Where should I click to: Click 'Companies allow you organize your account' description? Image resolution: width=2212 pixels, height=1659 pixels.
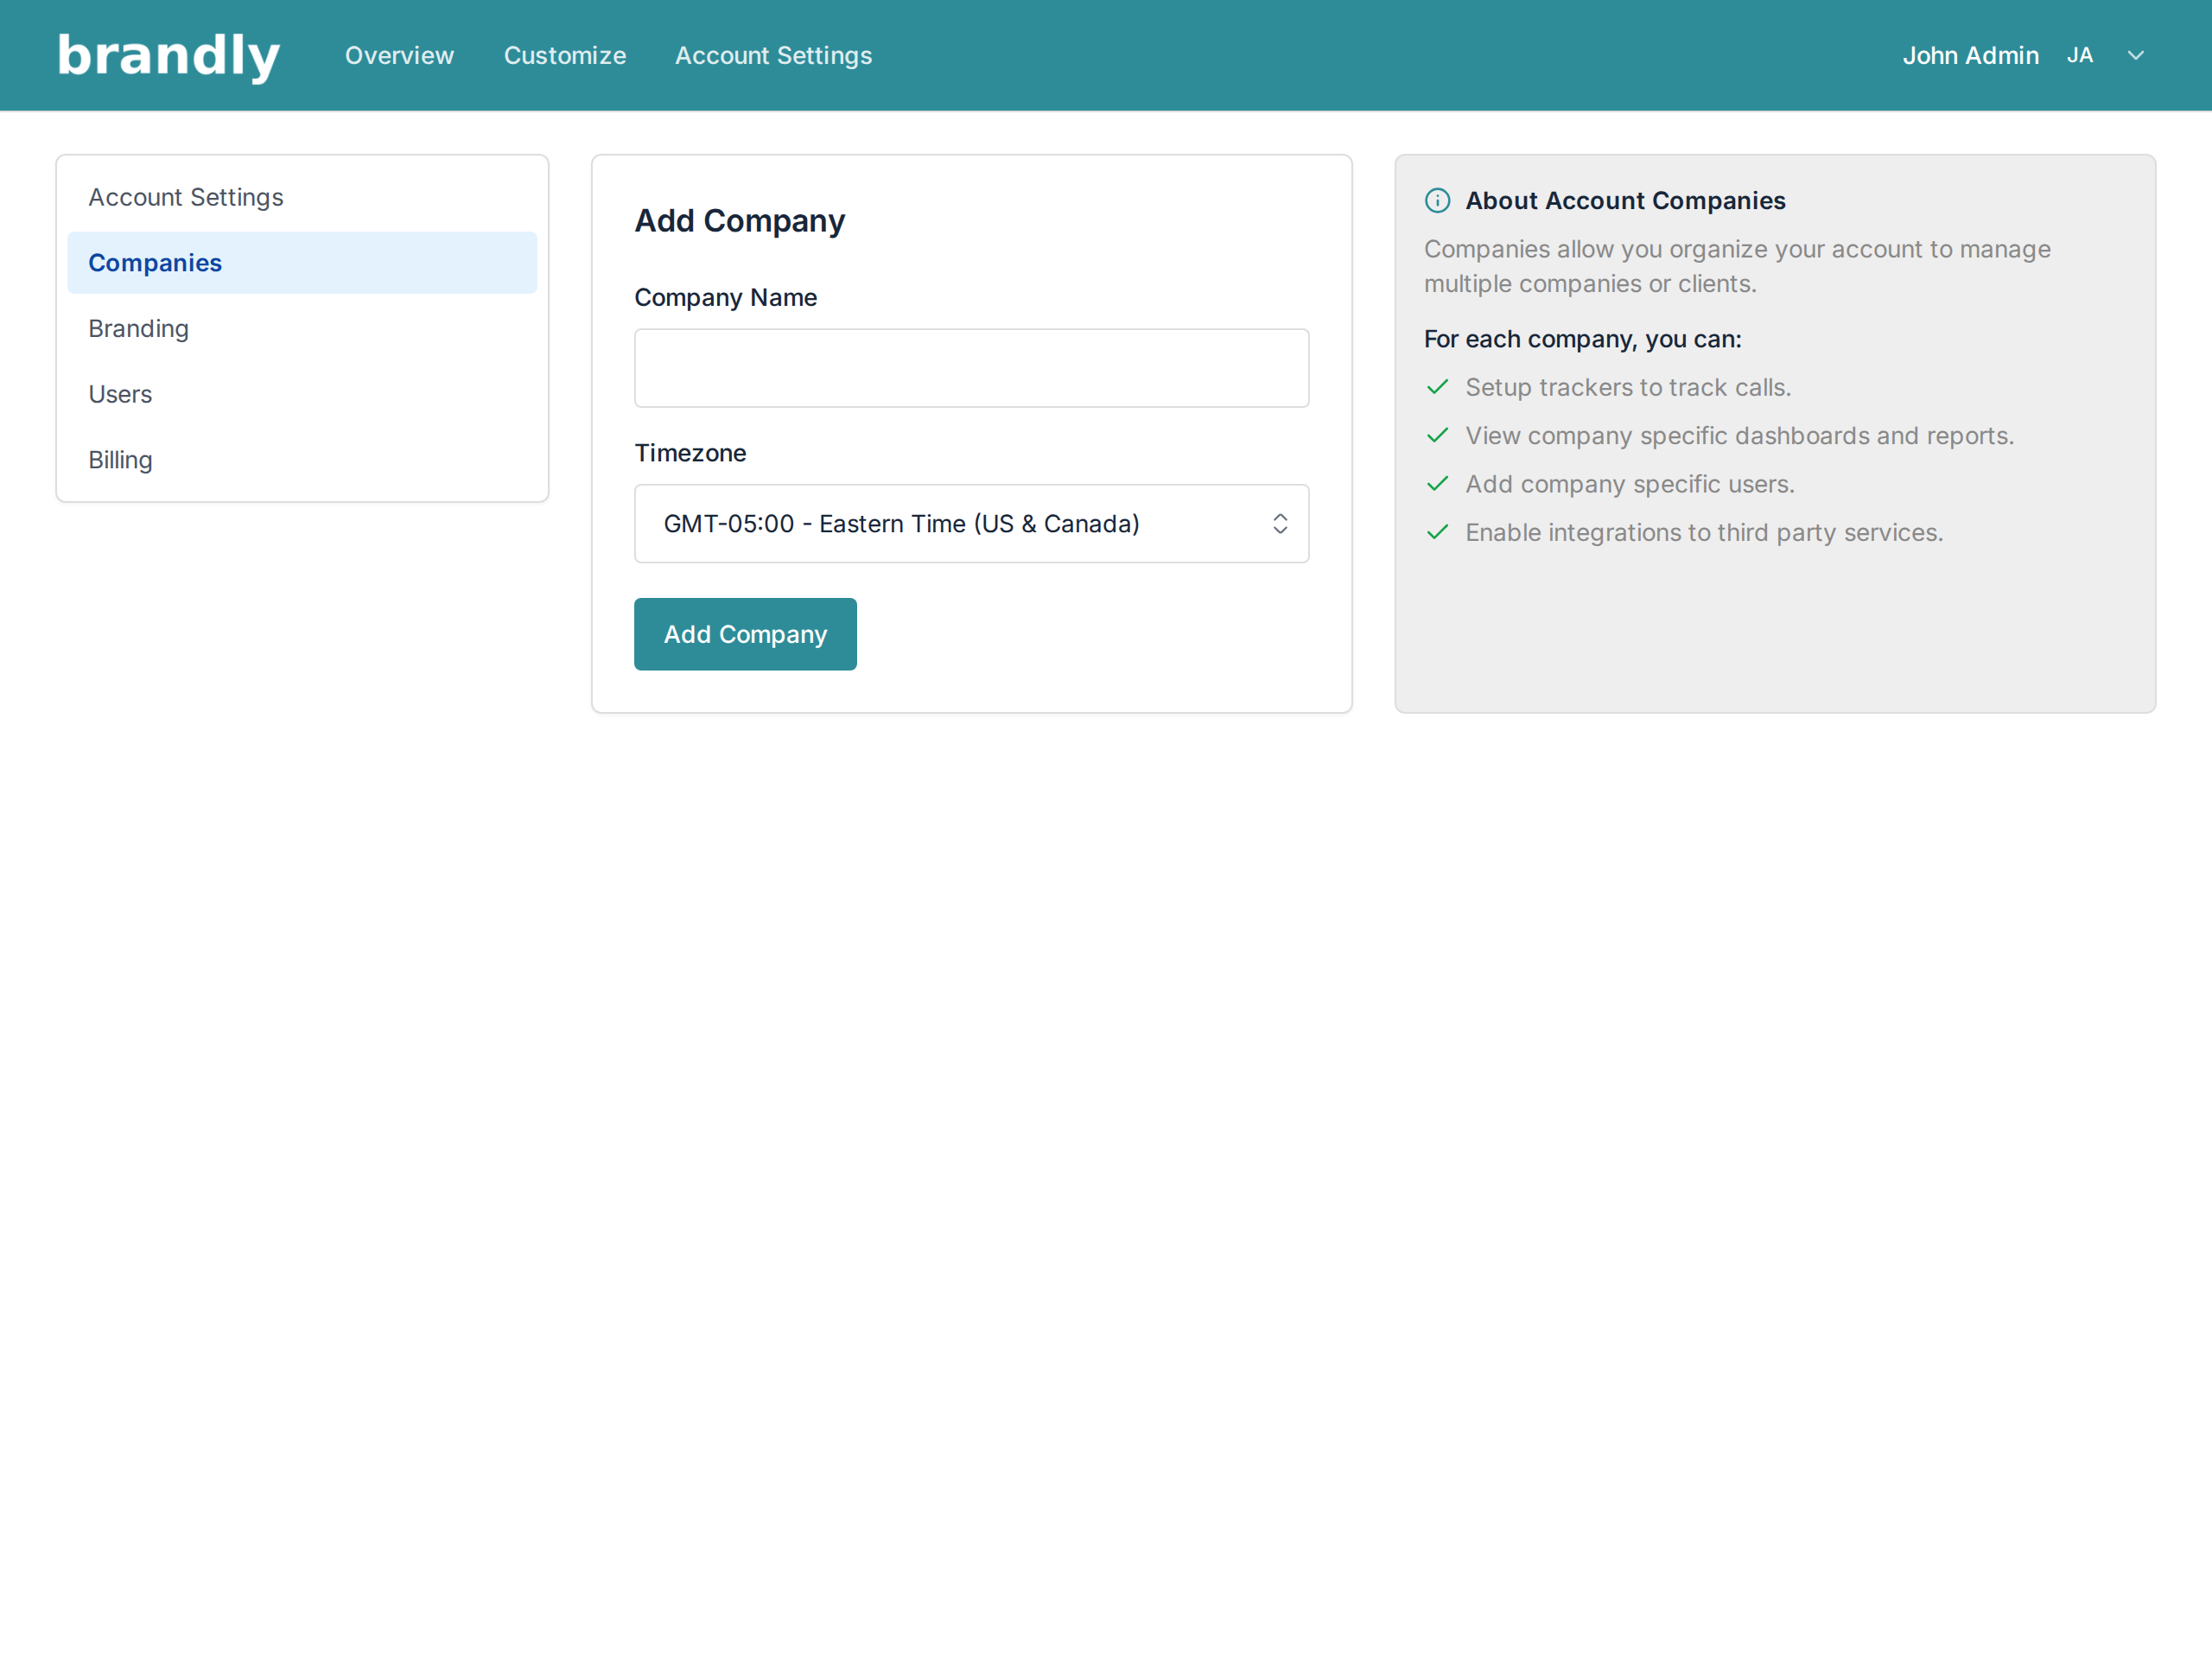coord(1737,266)
